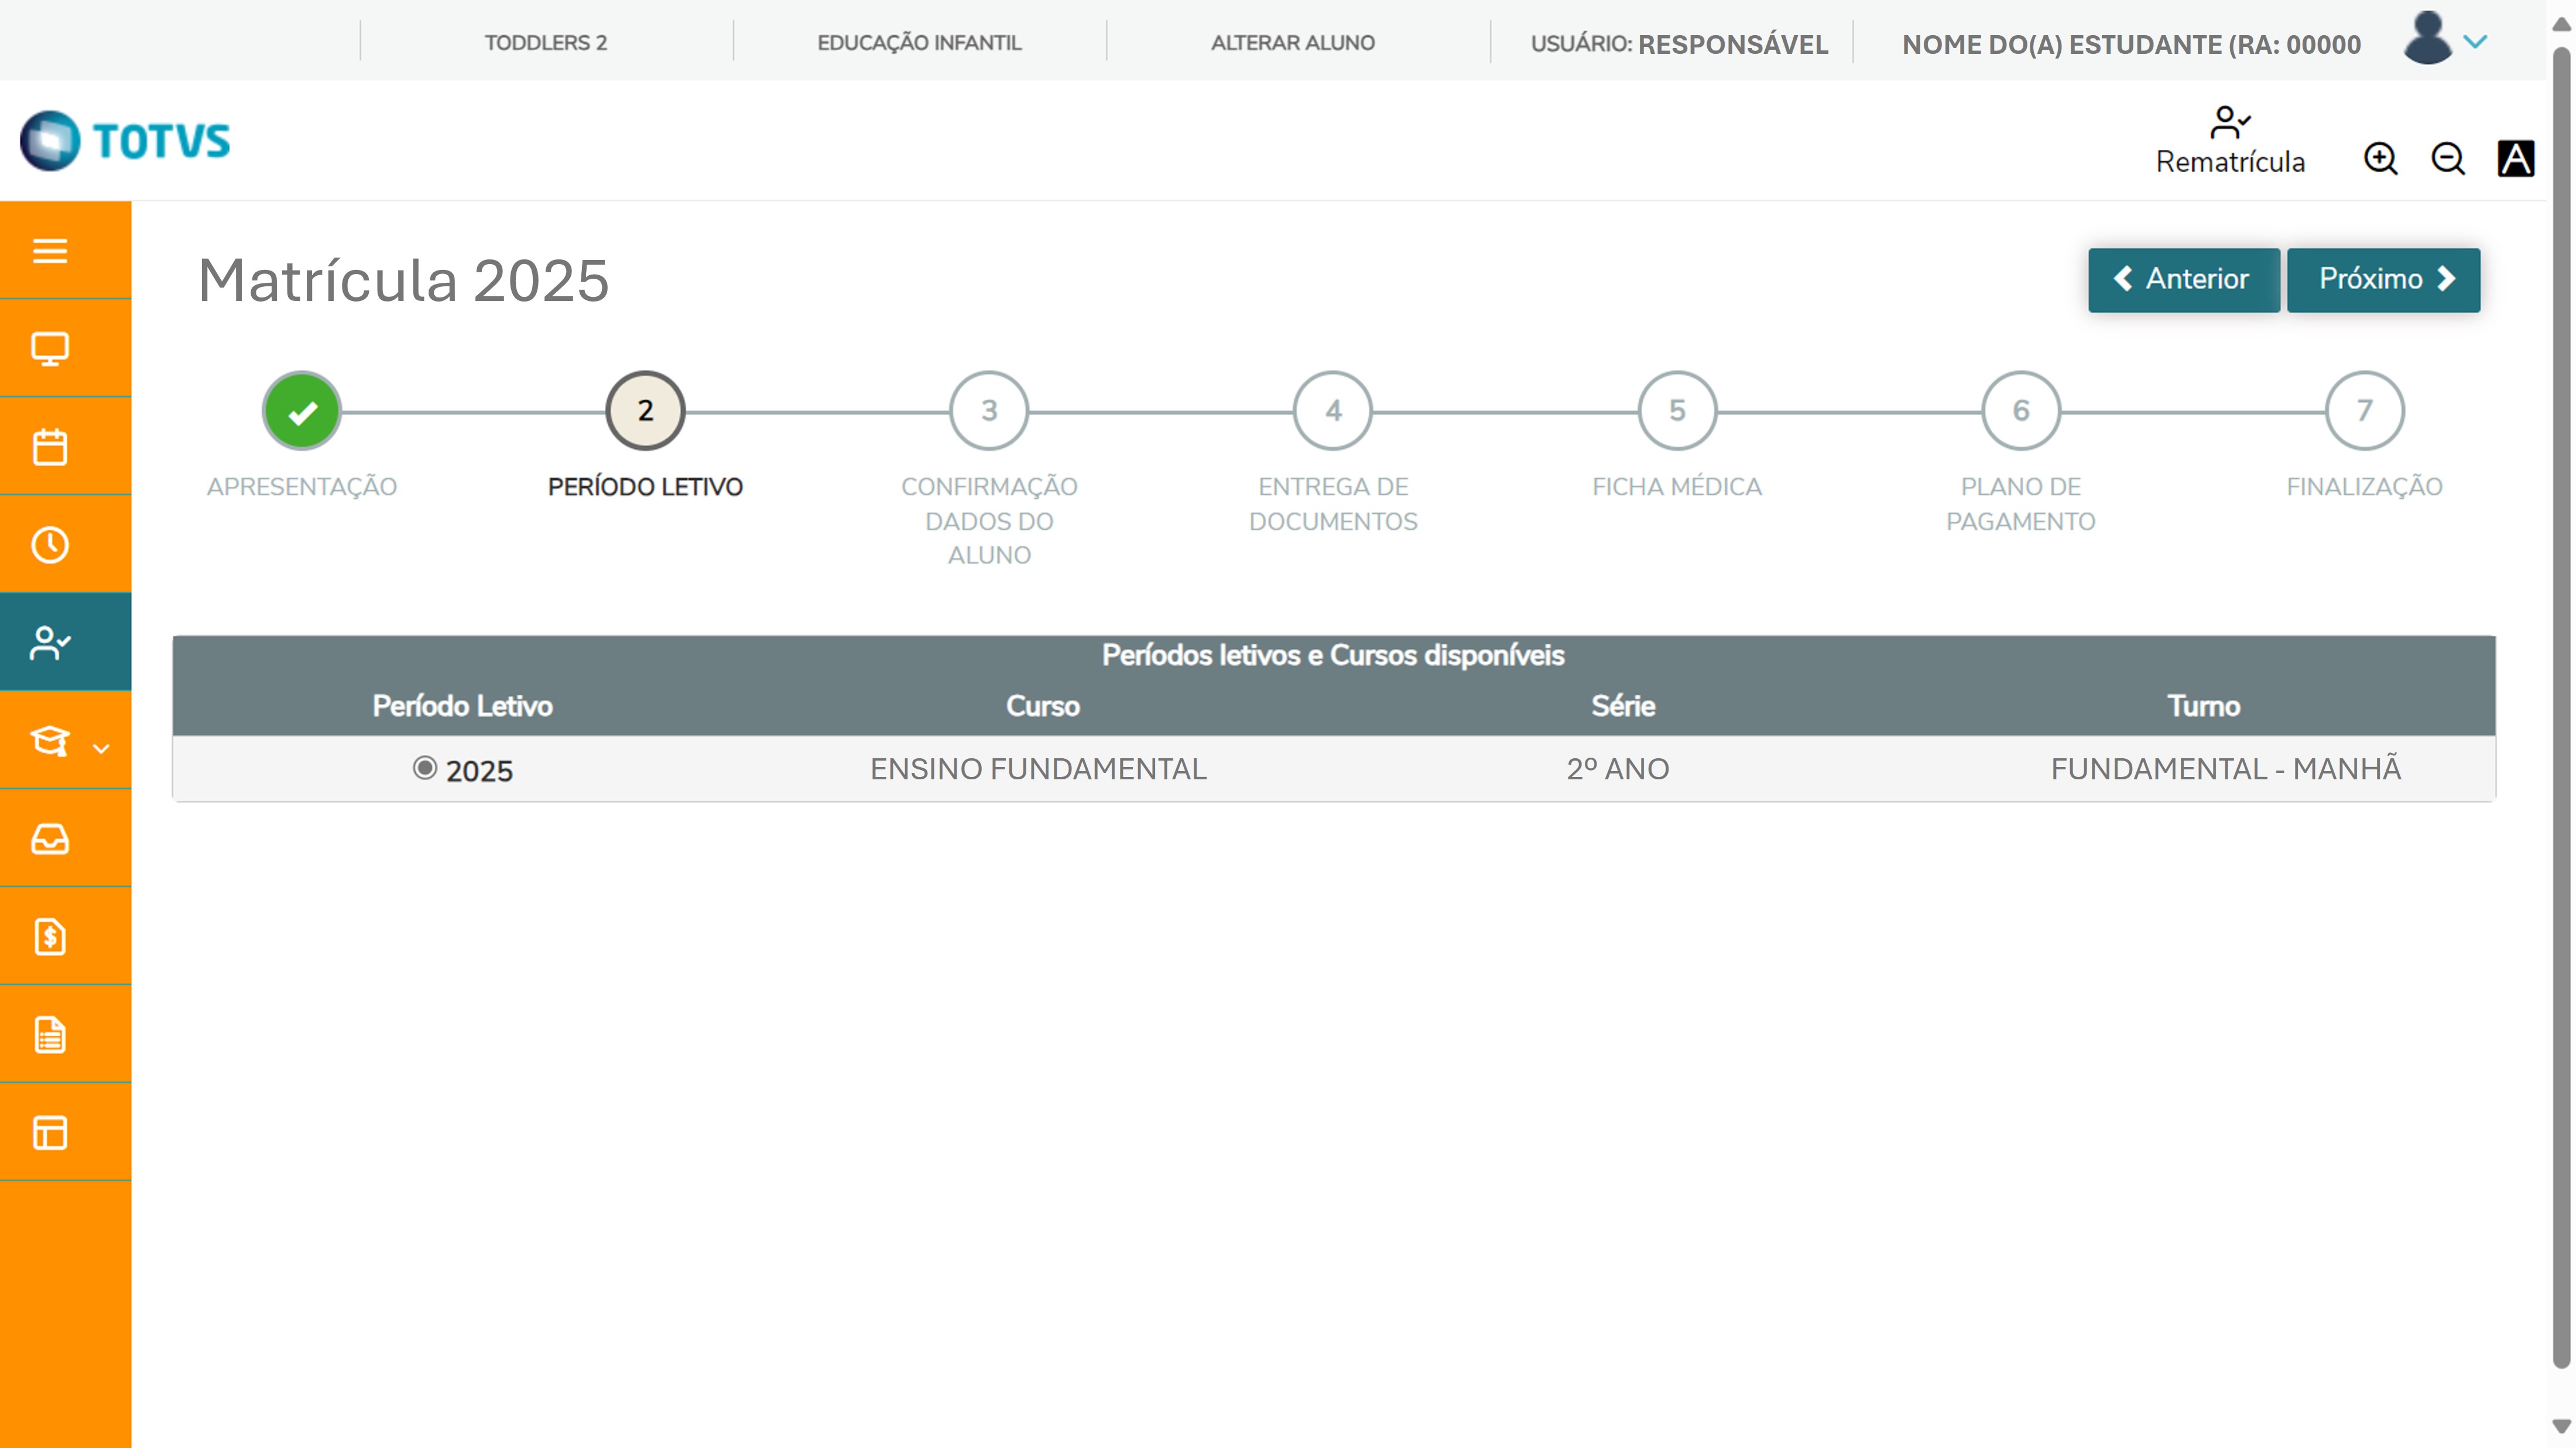Viewport: 2576px width, 1448px height.
Task: Click the monitor icon in sidebar
Action: [x=50, y=349]
